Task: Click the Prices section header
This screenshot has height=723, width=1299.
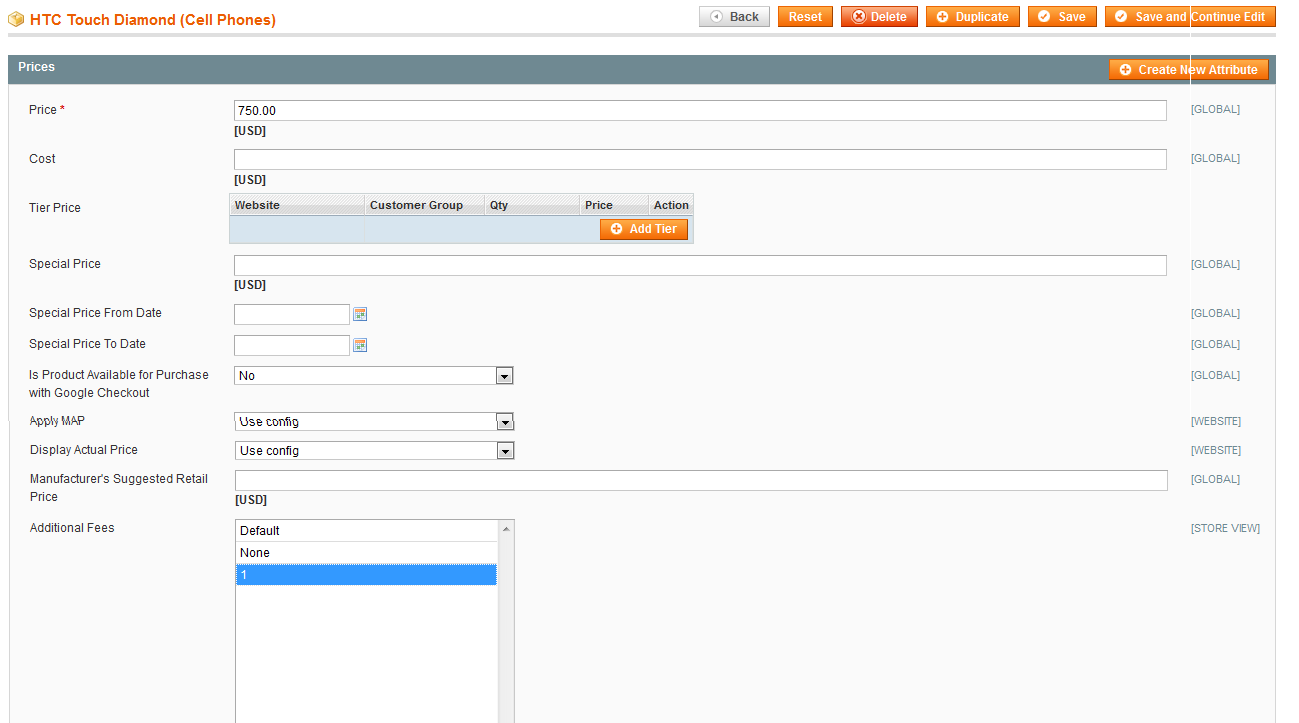Action: click(x=37, y=67)
